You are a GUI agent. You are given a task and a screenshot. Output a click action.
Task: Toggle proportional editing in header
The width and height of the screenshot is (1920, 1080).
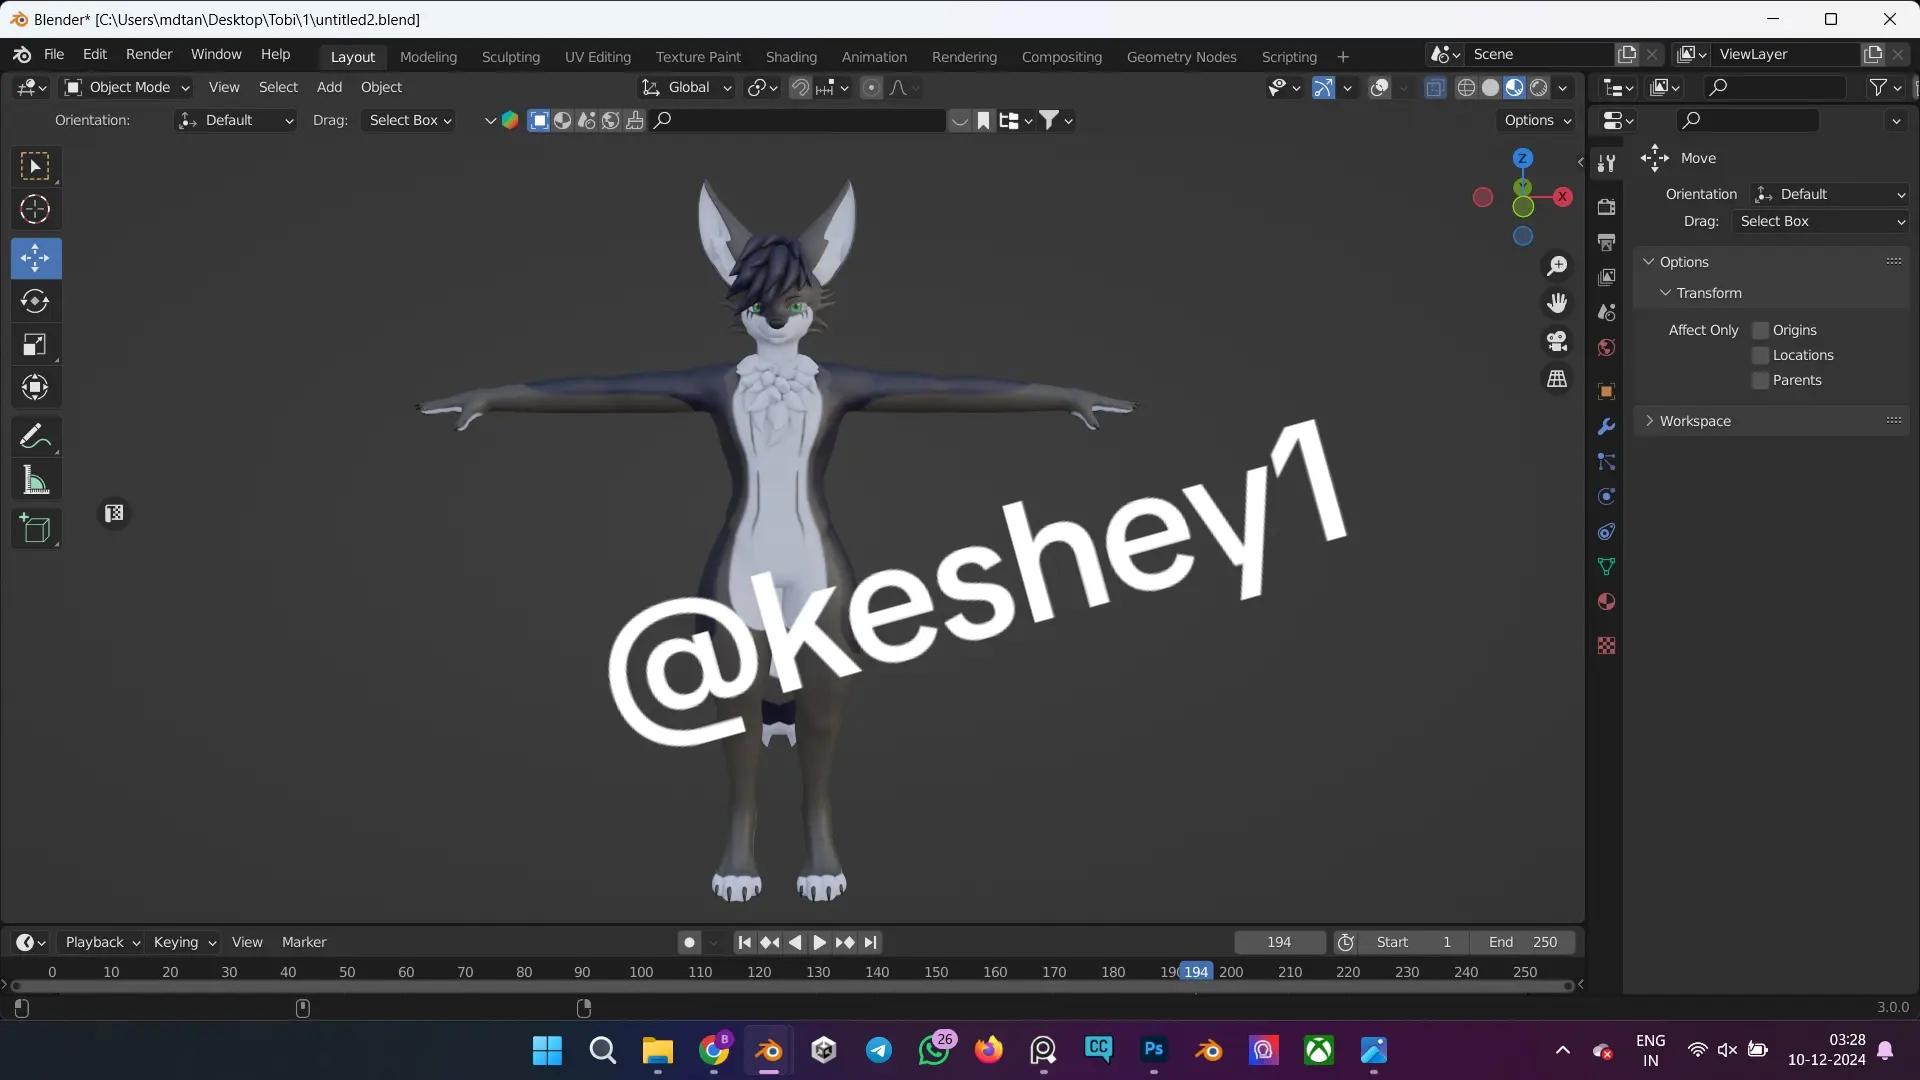point(871,88)
